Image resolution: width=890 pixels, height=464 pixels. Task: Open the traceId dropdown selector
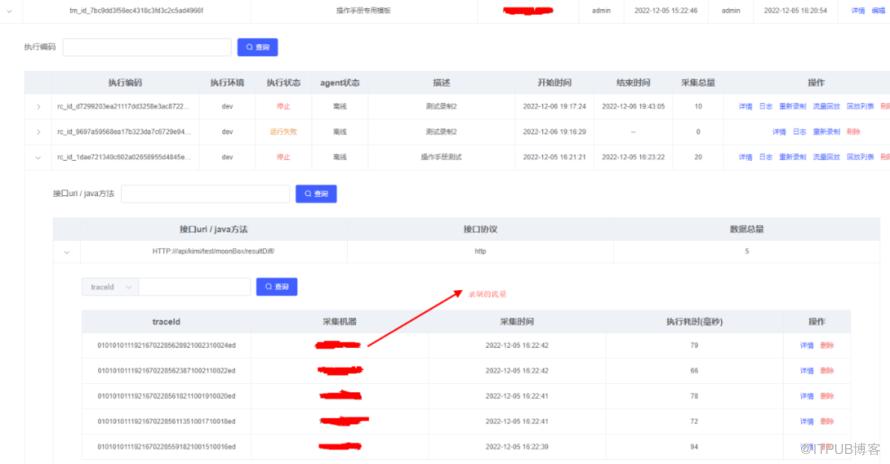pos(109,287)
